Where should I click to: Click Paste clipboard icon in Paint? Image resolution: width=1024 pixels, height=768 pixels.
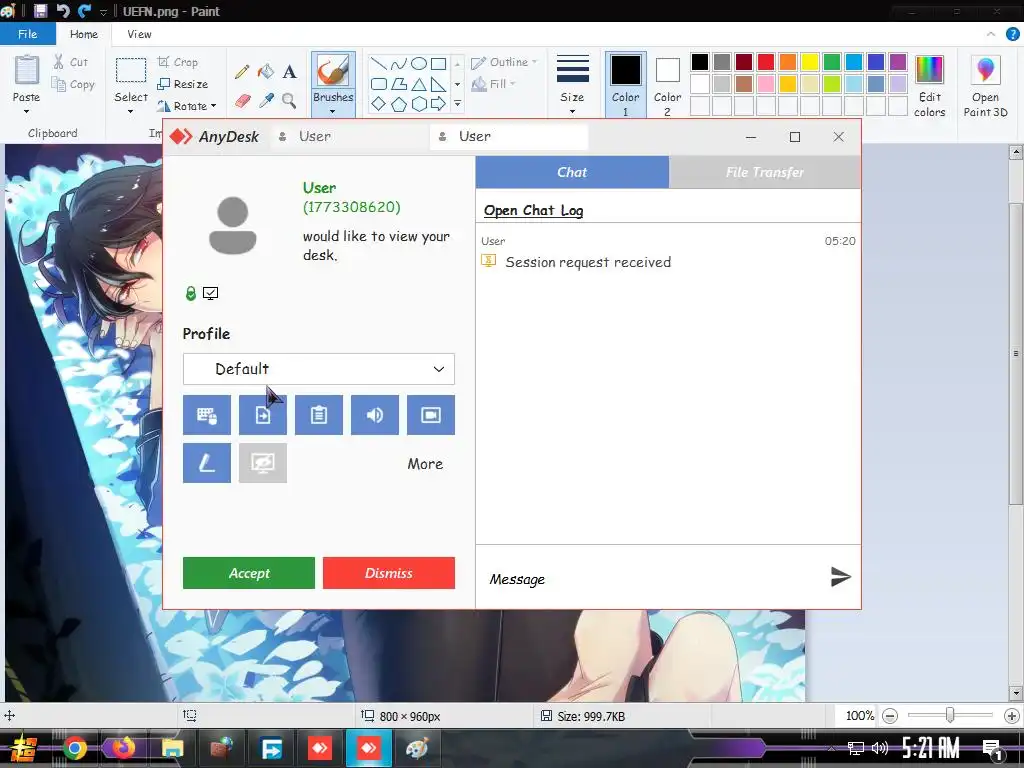27,70
